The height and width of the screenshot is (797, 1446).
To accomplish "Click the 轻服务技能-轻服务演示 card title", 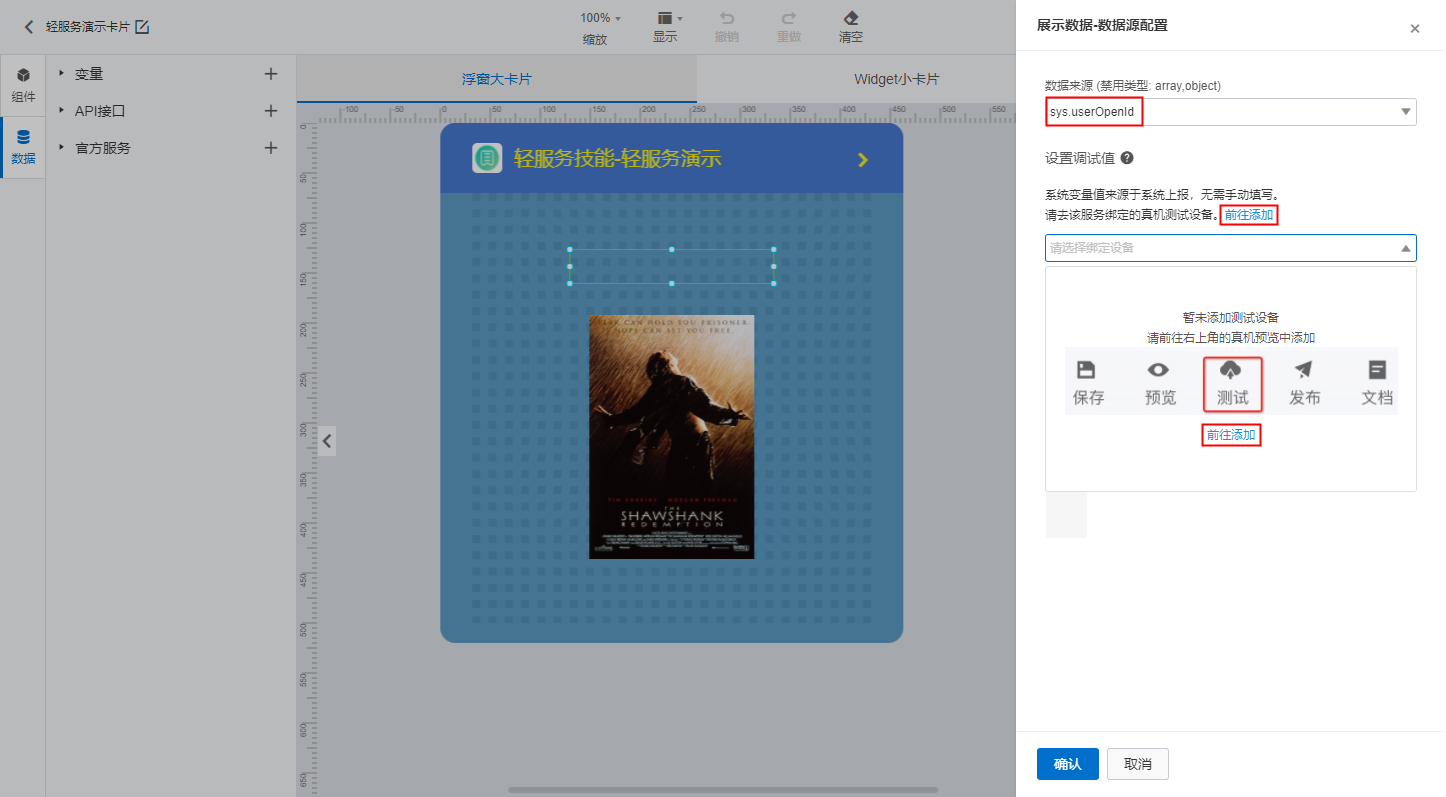I will coord(617,158).
